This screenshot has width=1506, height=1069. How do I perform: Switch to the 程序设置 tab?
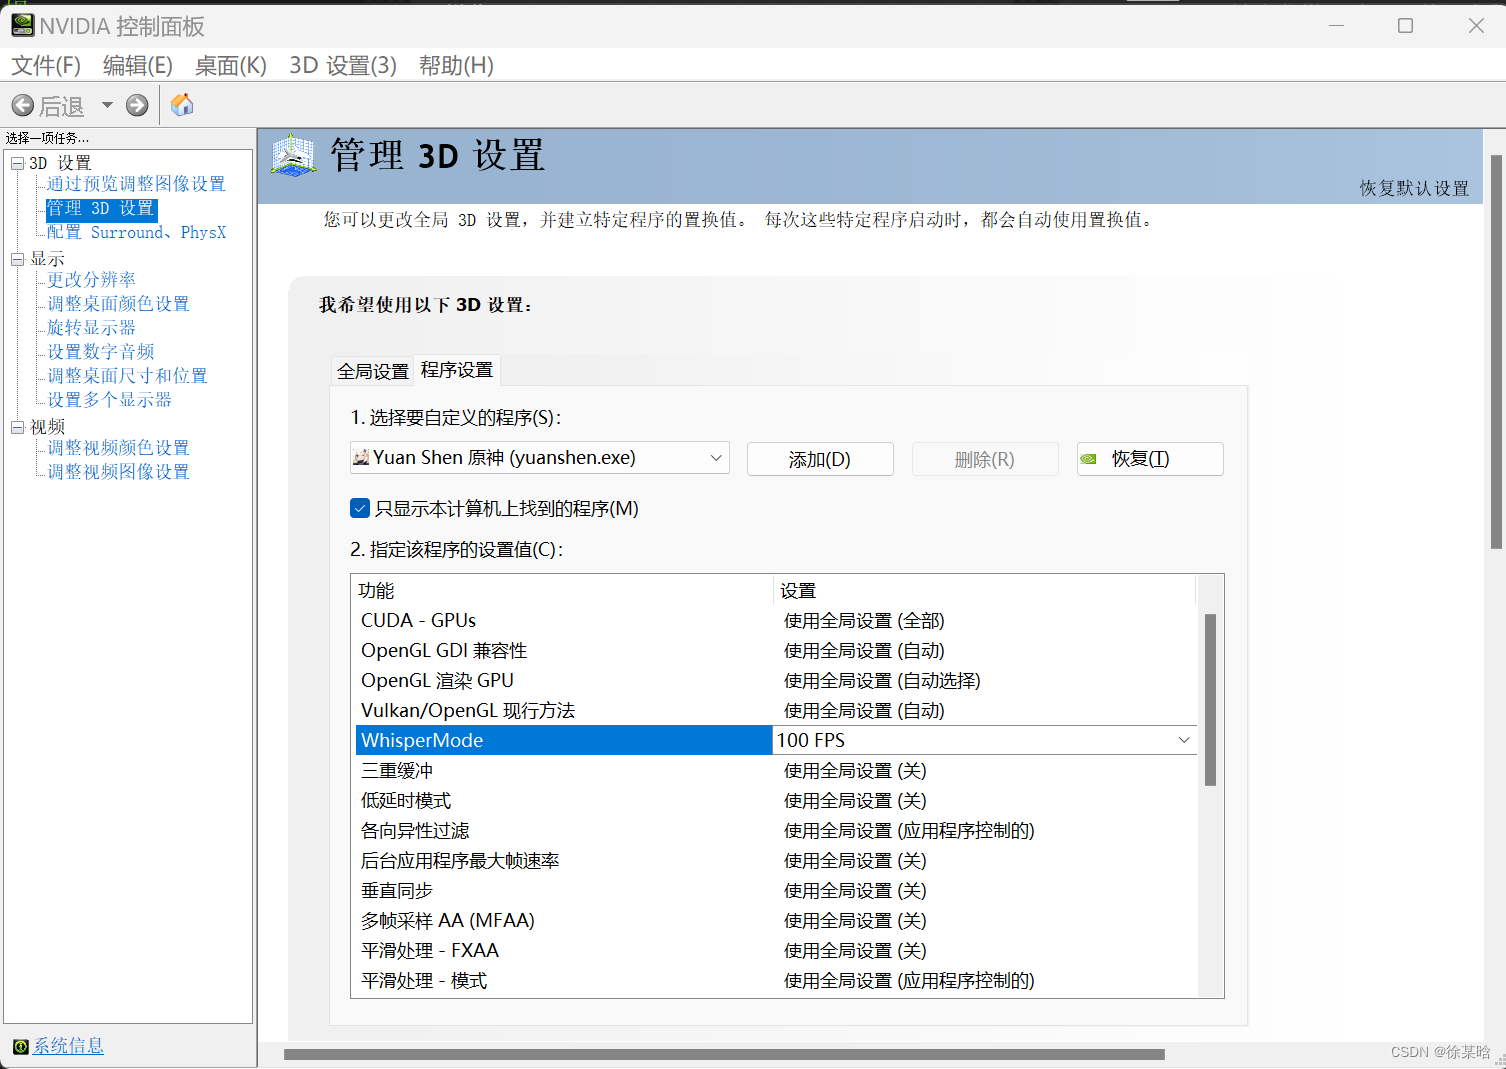pyautogui.click(x=457, y=370)
